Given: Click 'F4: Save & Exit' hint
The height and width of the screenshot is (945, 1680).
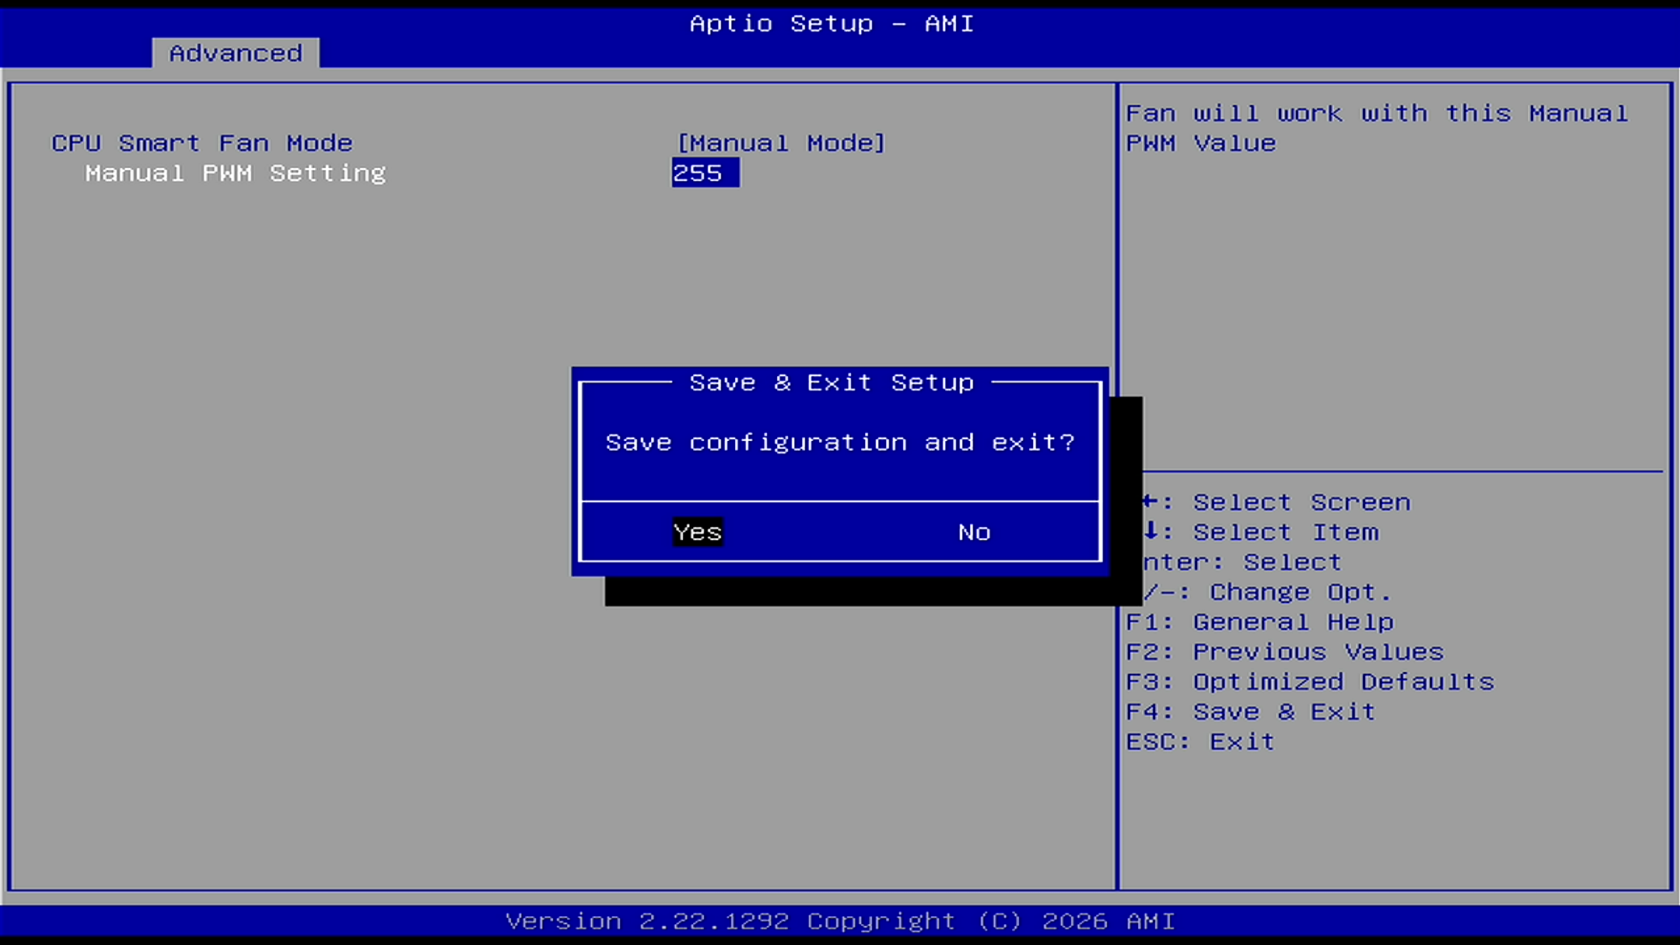Looking at the screenshot, I should (1251, 712).
